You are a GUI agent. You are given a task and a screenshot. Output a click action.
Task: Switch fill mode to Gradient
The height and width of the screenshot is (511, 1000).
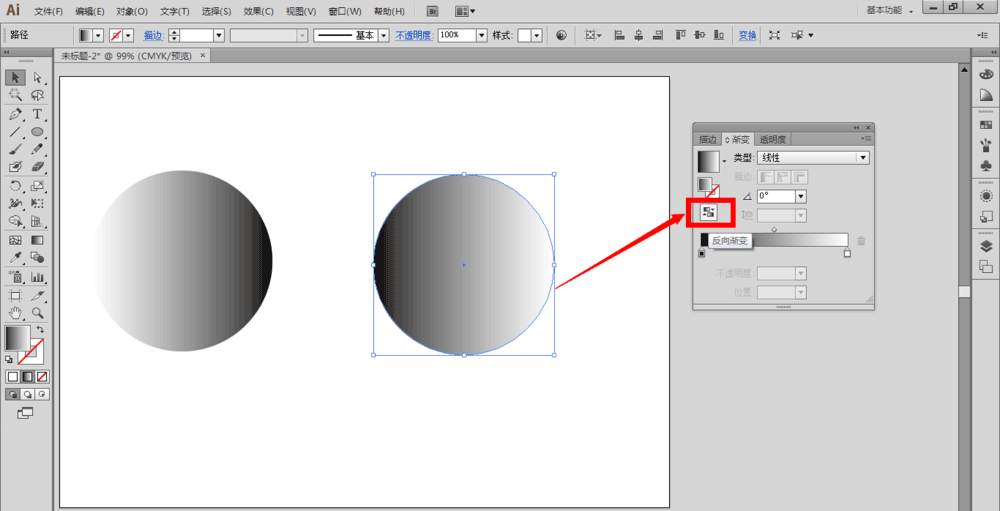click(28, 377)
